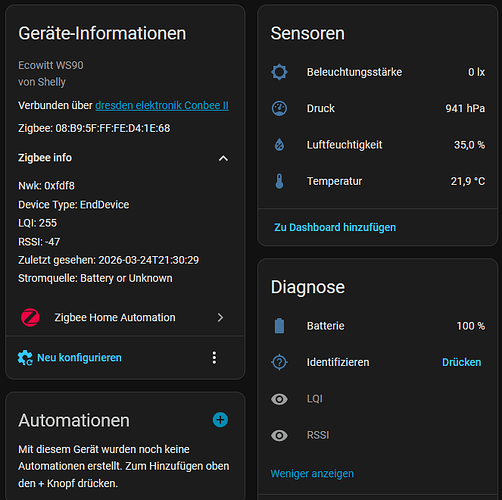502x500 pixels.
Task: Open the Batterie diagnostic entity
Action: 378,326
